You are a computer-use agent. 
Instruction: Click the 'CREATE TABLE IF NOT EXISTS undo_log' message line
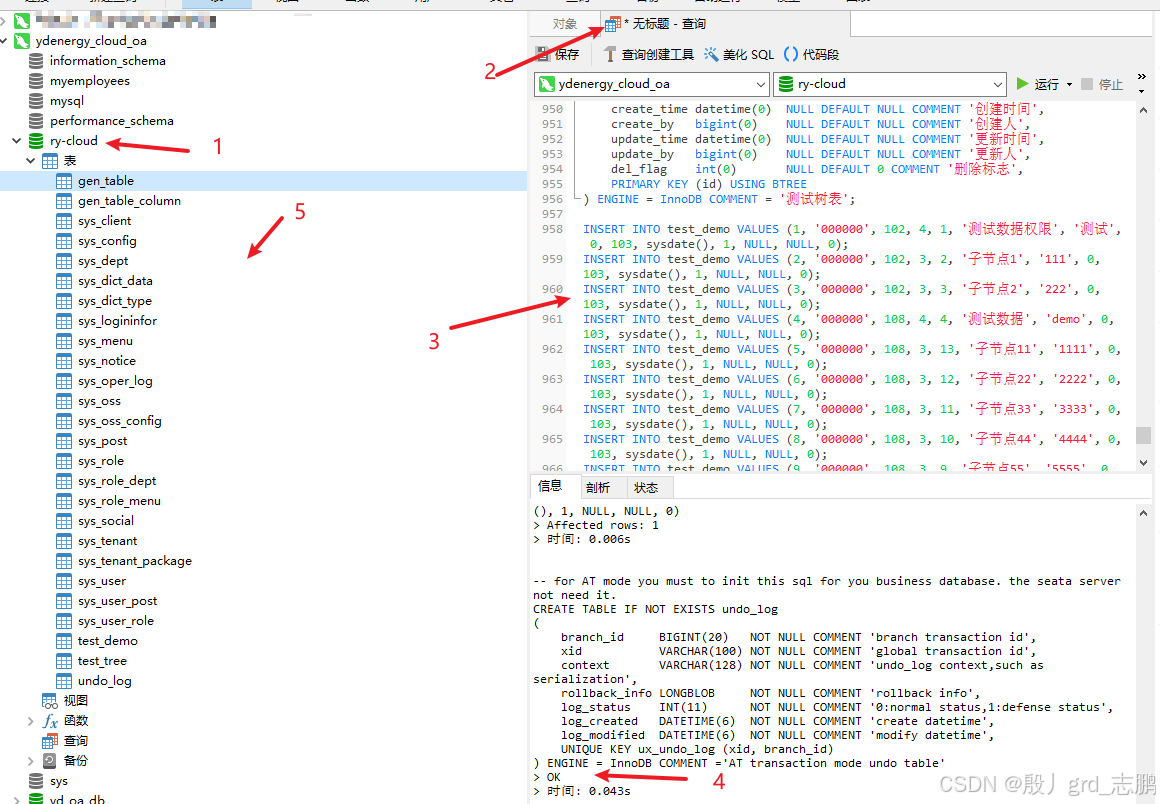(655, 609)
